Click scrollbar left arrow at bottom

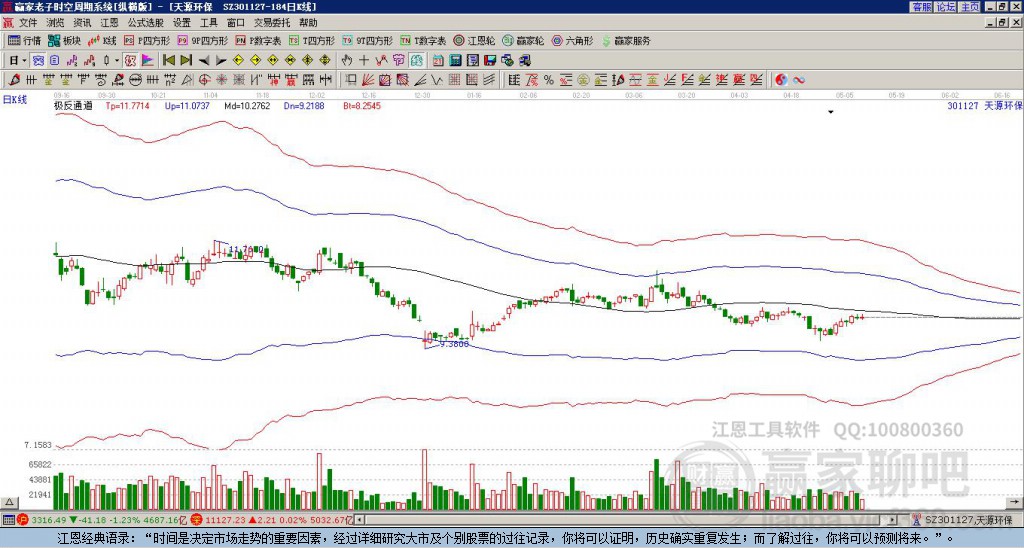click(x=360, y=520)
